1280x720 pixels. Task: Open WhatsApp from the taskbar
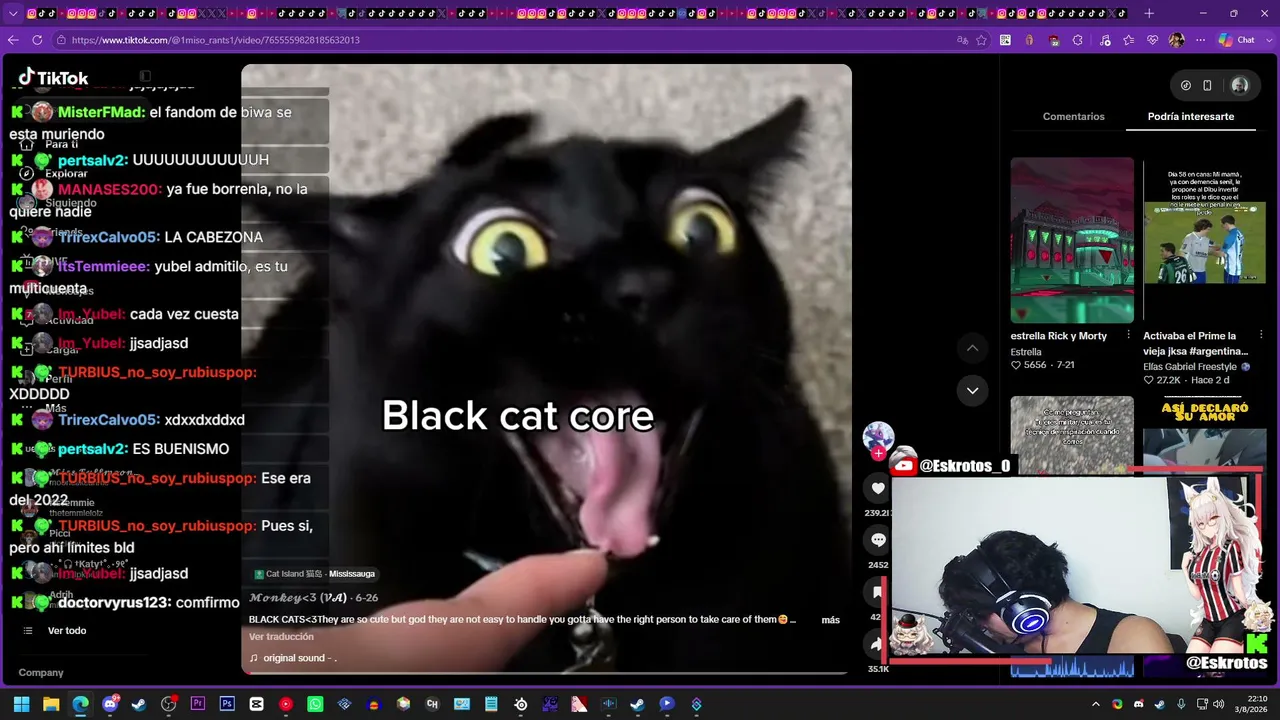tap(315, 704)
